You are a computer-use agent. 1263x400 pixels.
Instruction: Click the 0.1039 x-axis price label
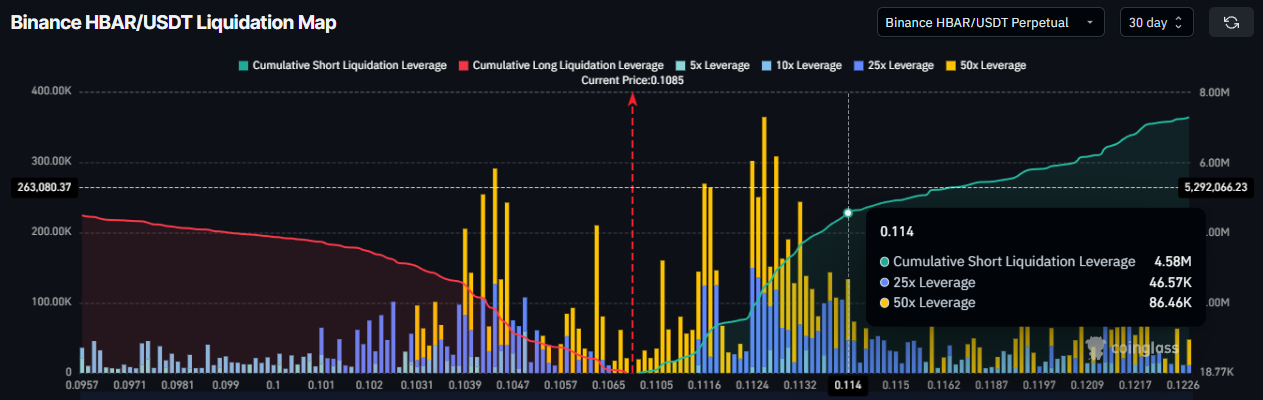click(x=467, y=385)
